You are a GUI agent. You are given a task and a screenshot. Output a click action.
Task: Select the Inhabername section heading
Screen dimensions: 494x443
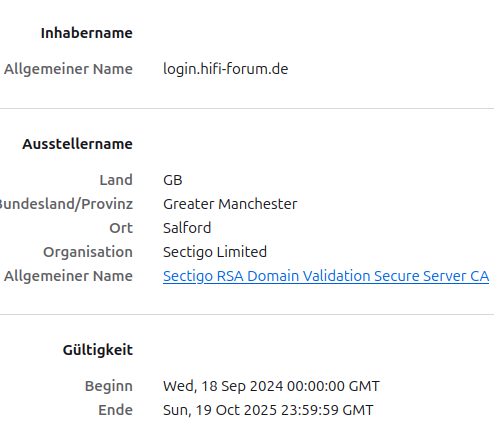click(x=87, y=33)
